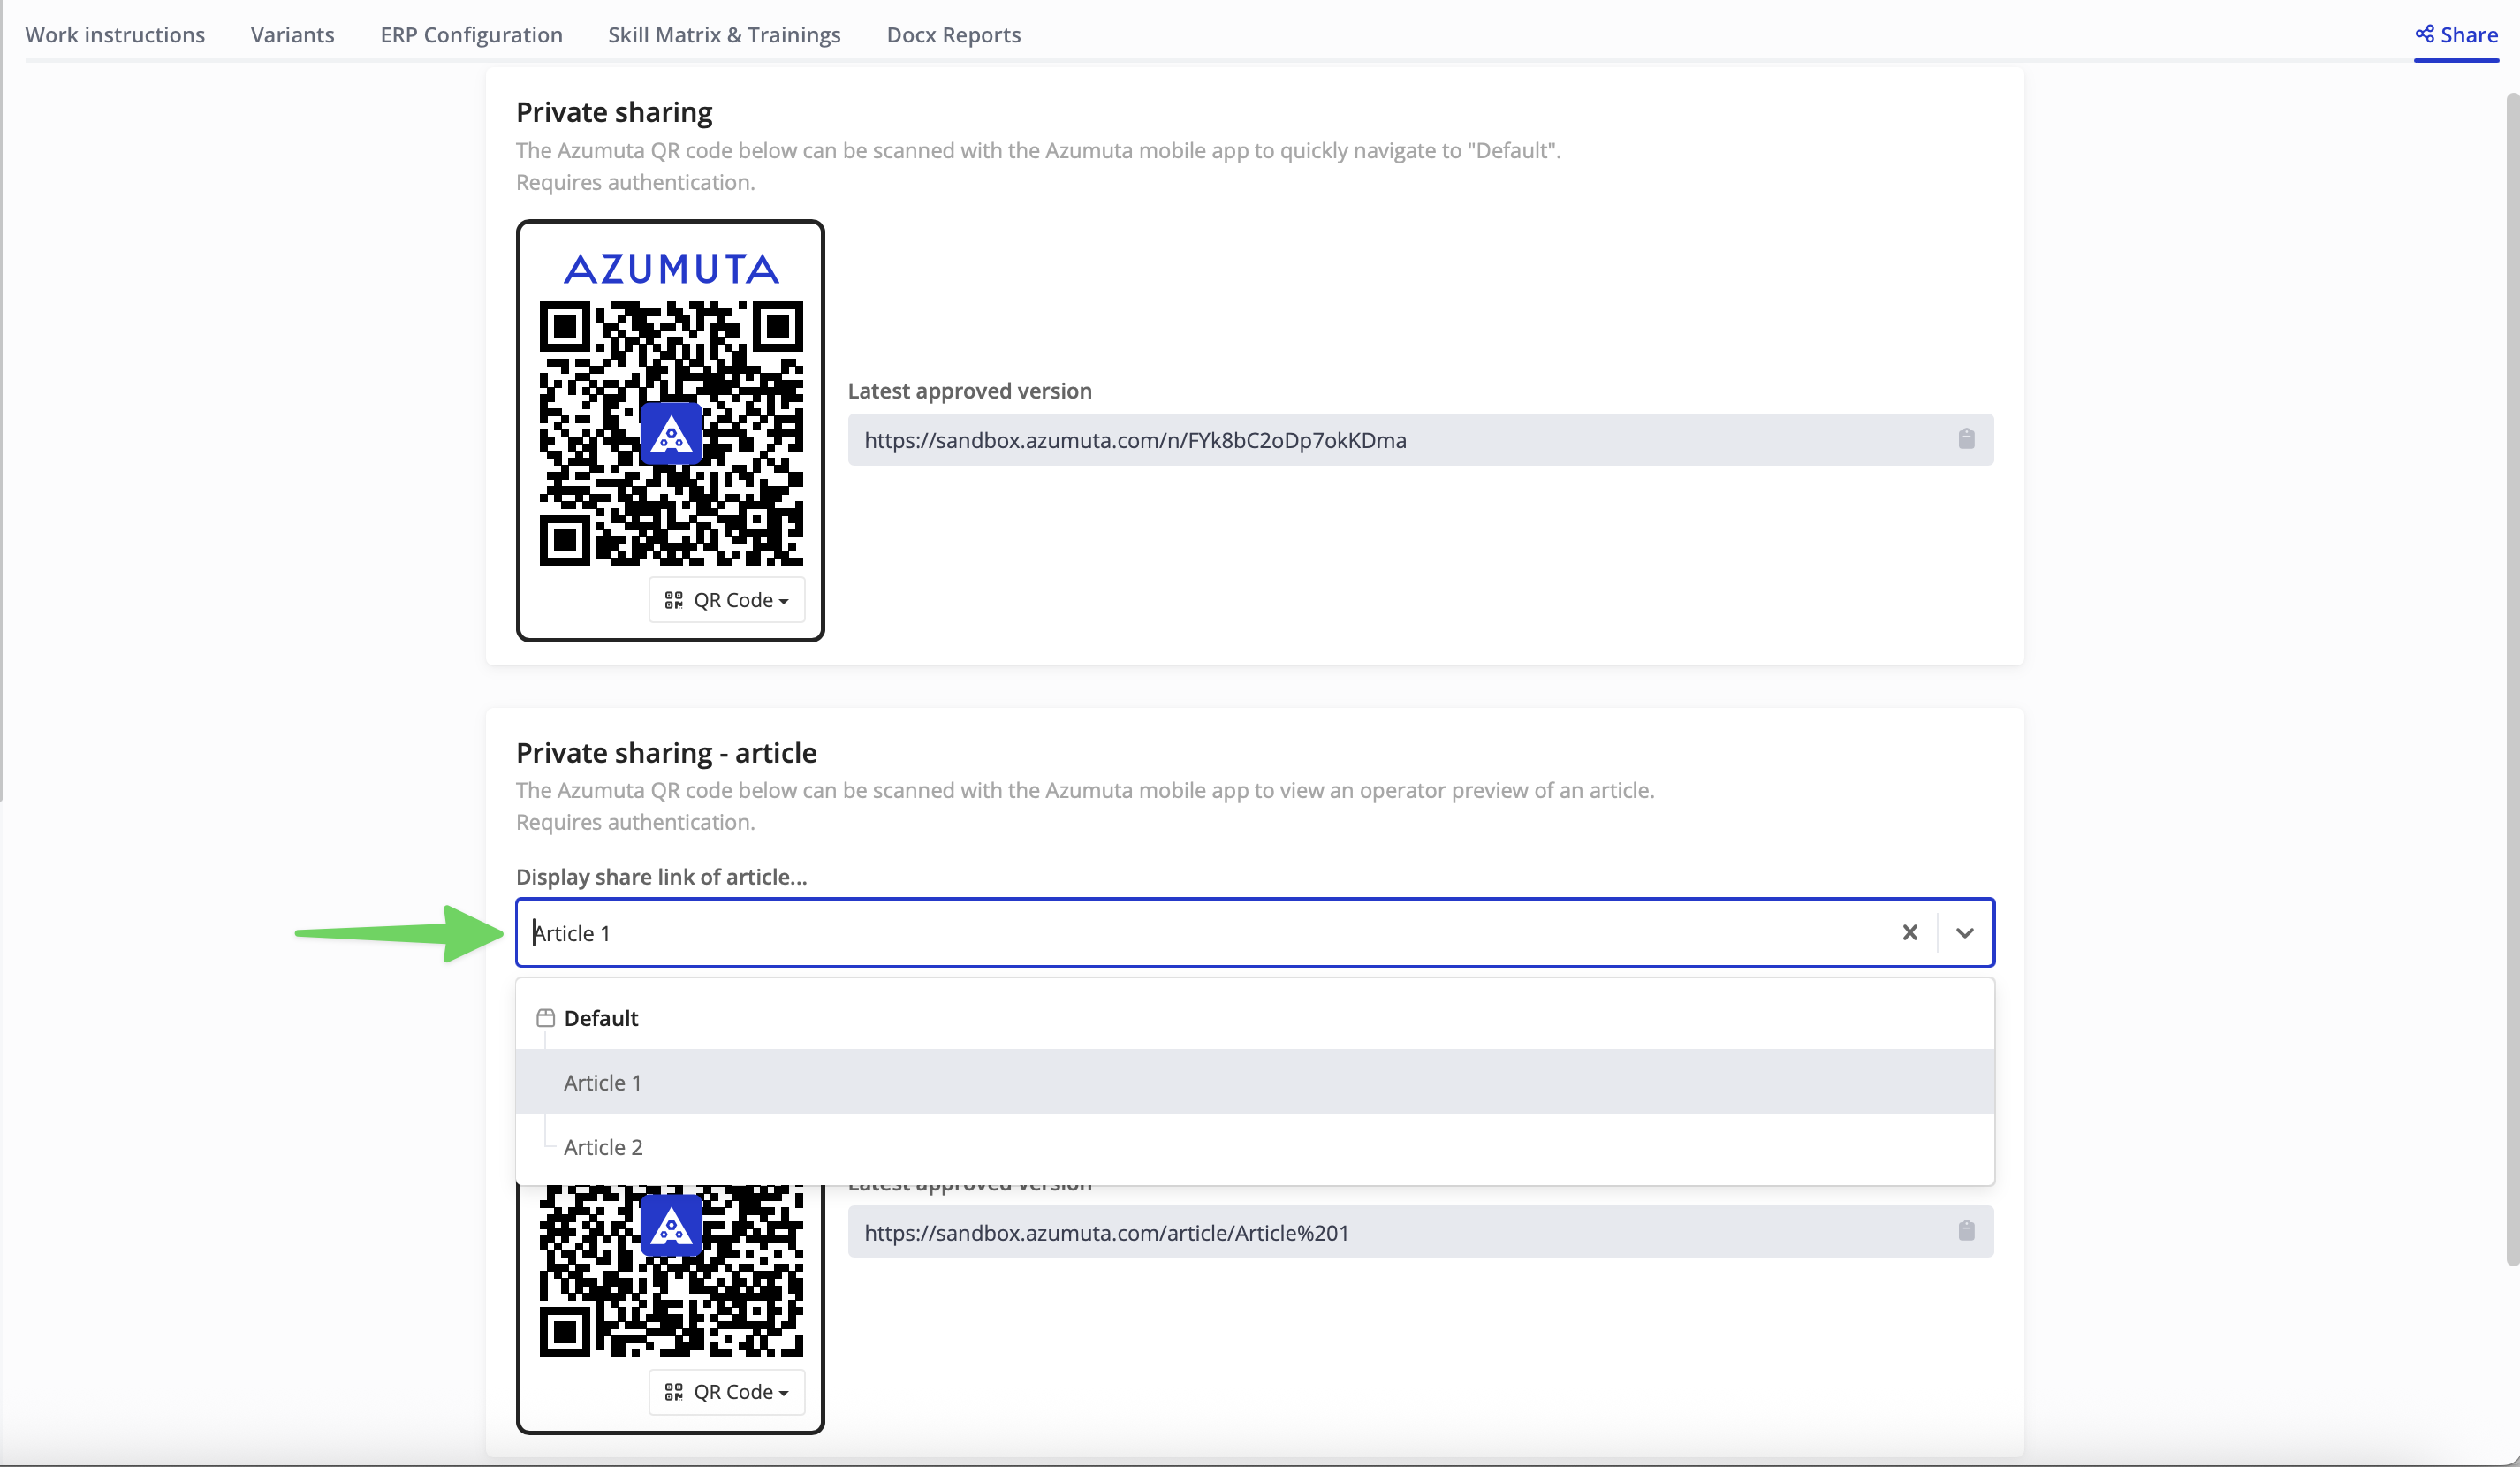
Task: Click the page vertical scrollbar
Action: (2511, 680)
